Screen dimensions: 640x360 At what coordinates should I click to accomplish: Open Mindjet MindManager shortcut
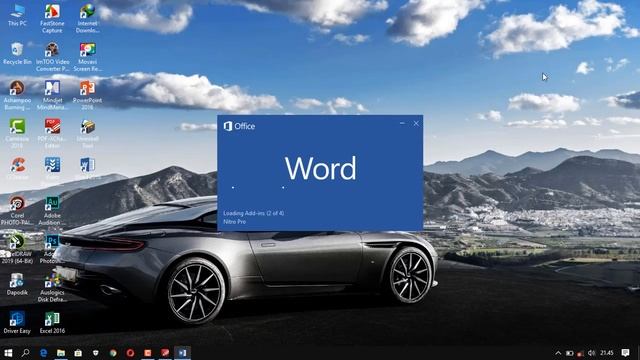[x=52, y=95]
